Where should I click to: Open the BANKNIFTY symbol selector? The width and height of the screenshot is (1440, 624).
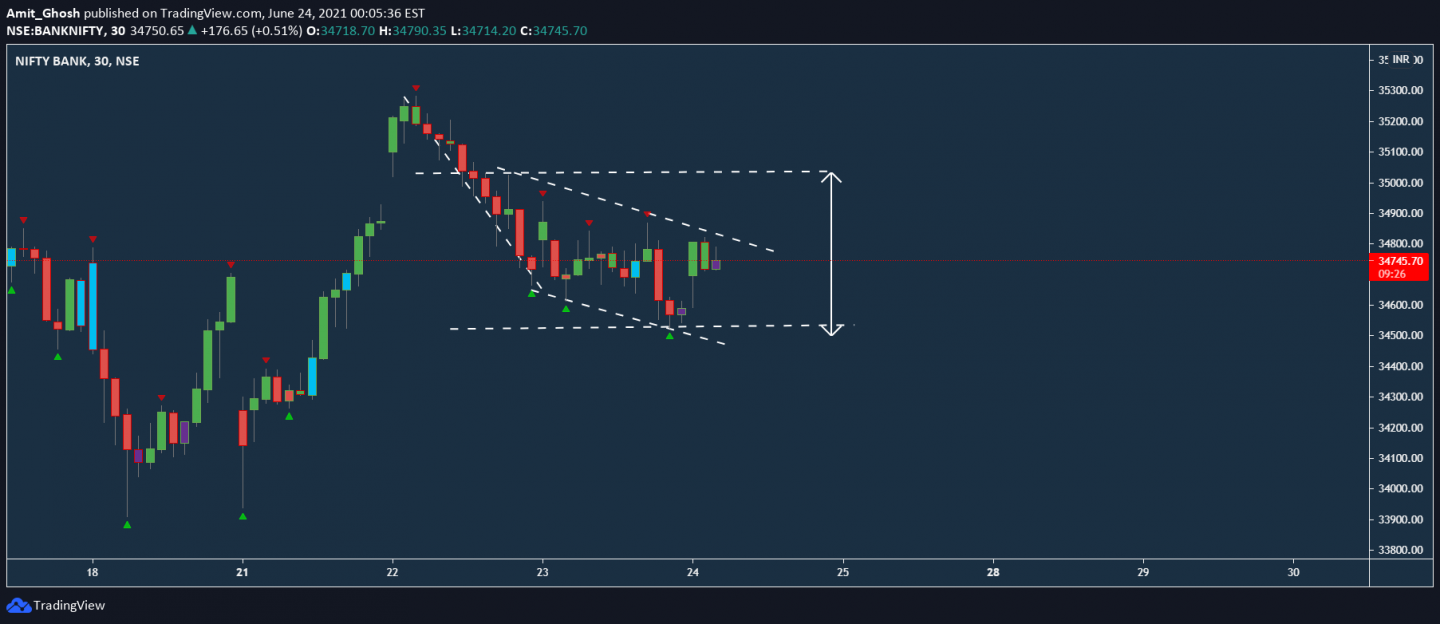click(55, 30)
